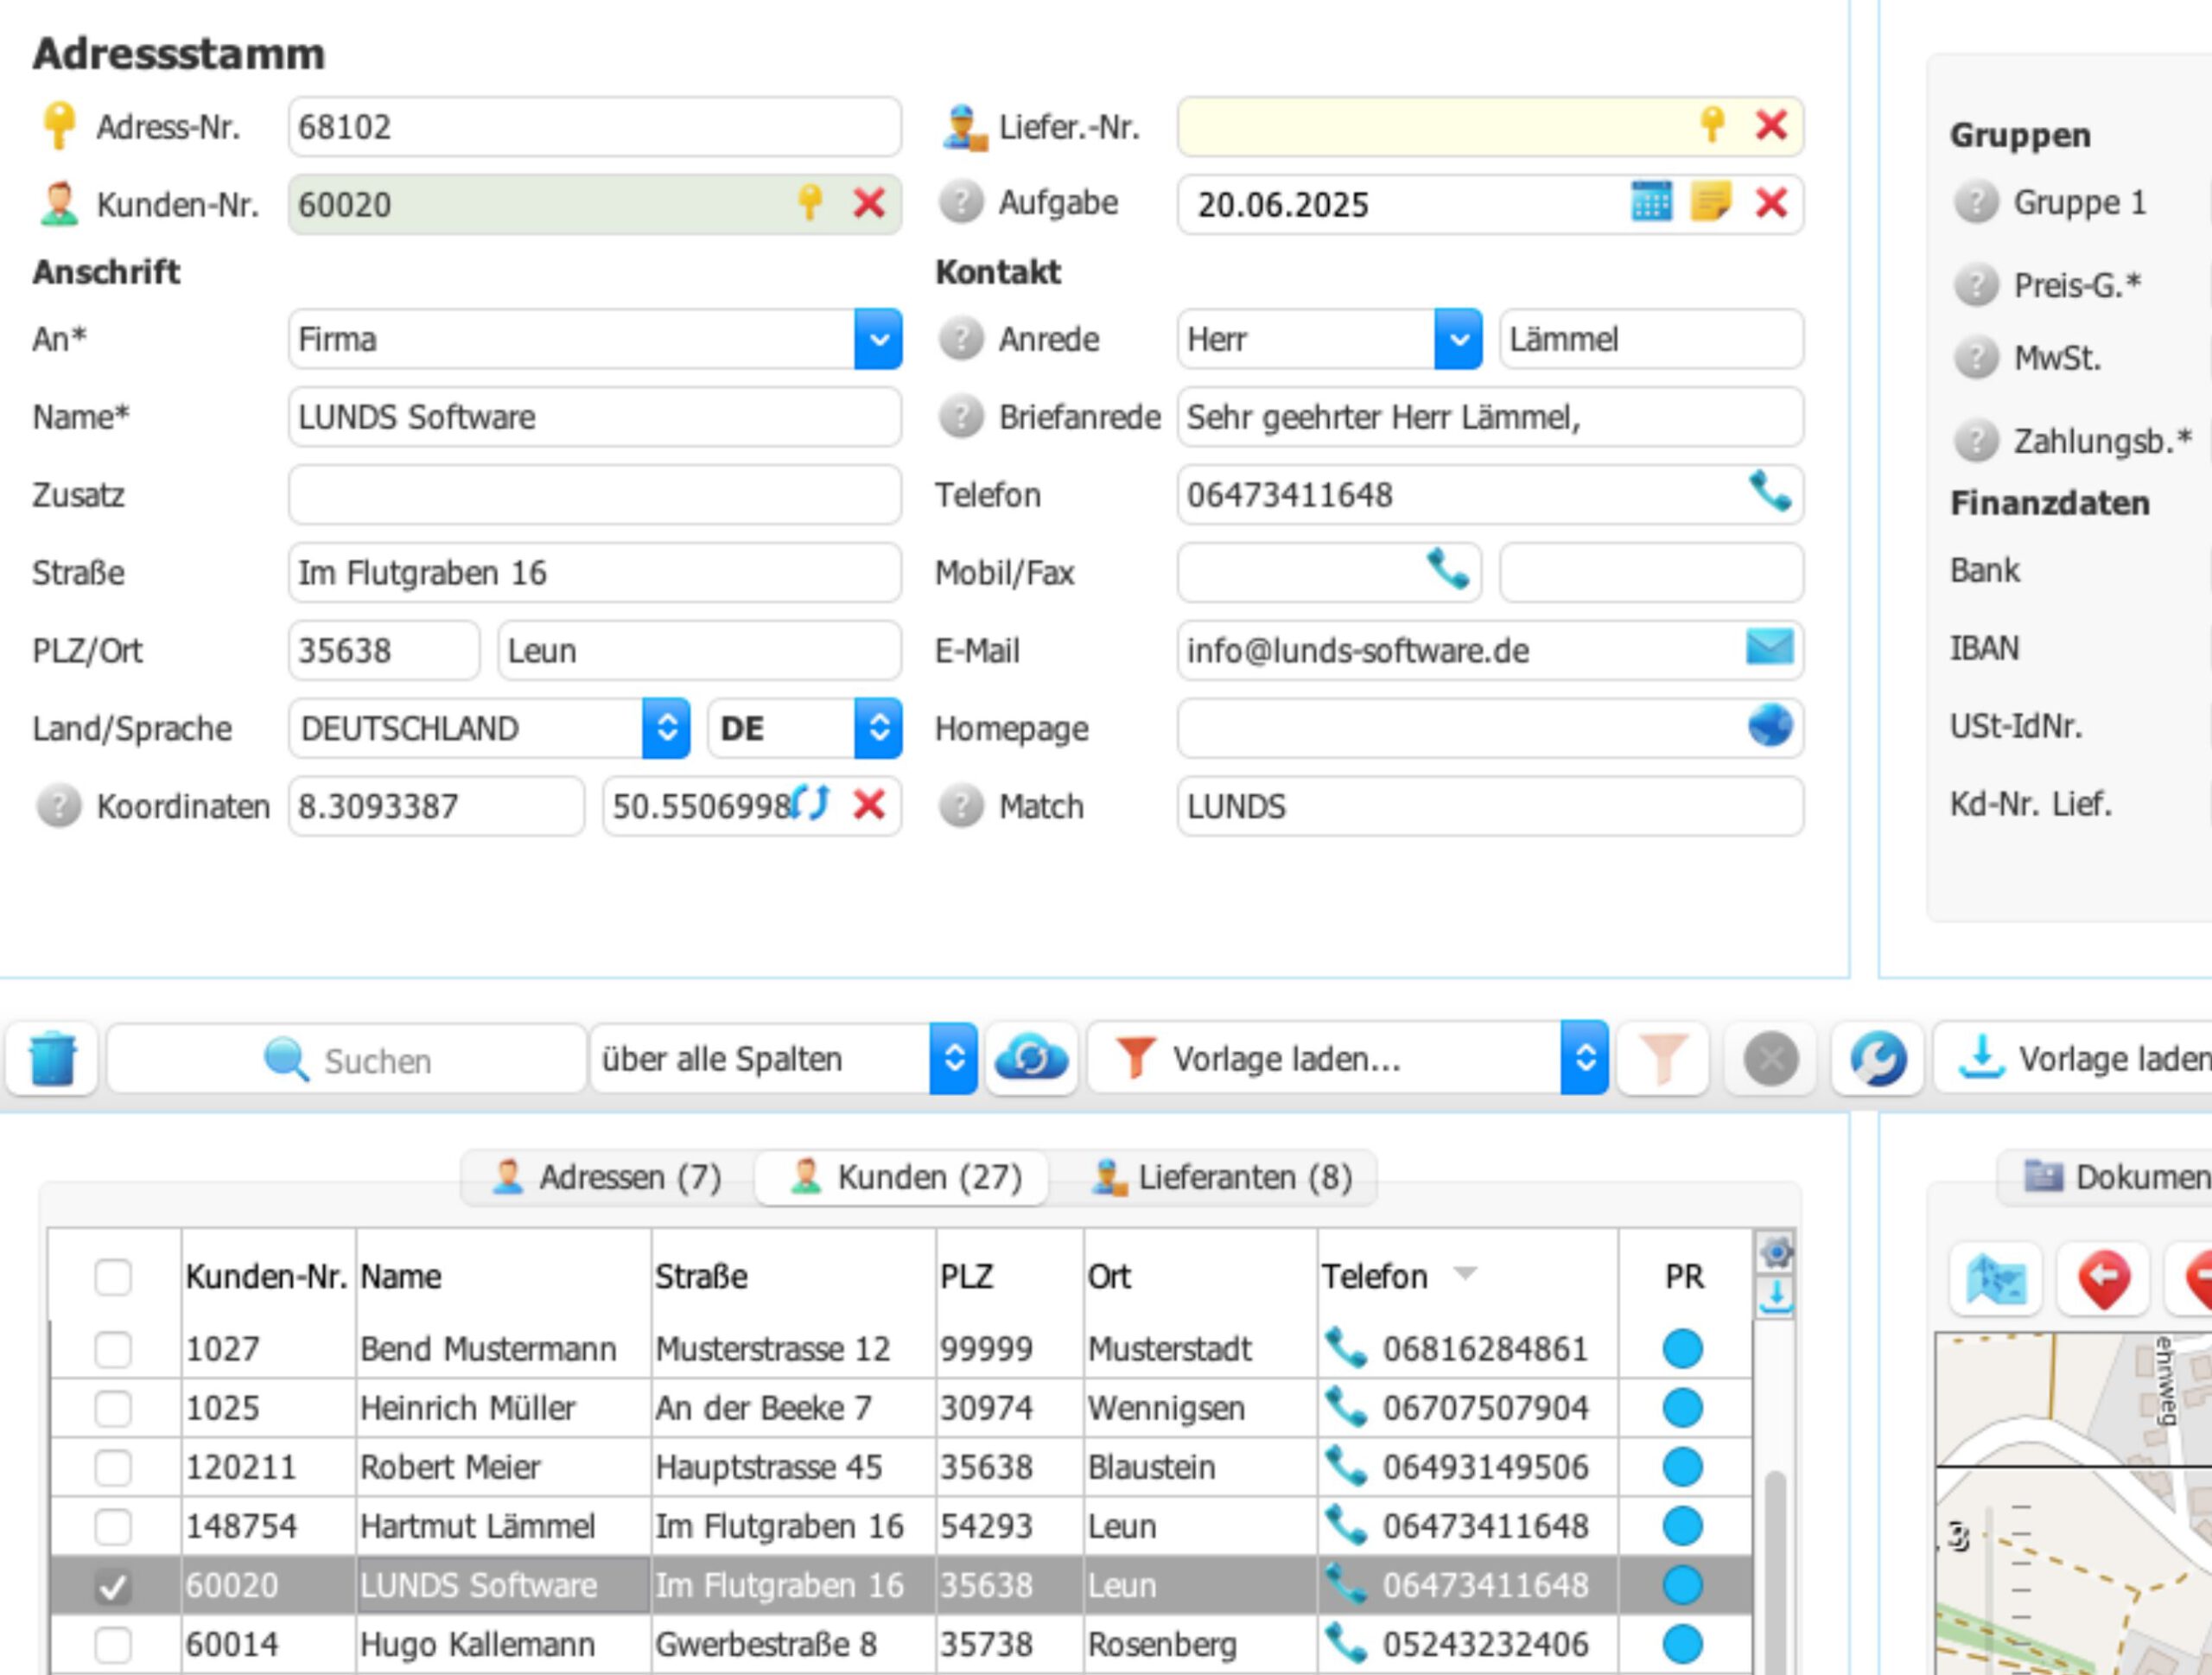Click the Straße field Im Flutgraben 16
2212x1675 pixels.
point(594,573)
